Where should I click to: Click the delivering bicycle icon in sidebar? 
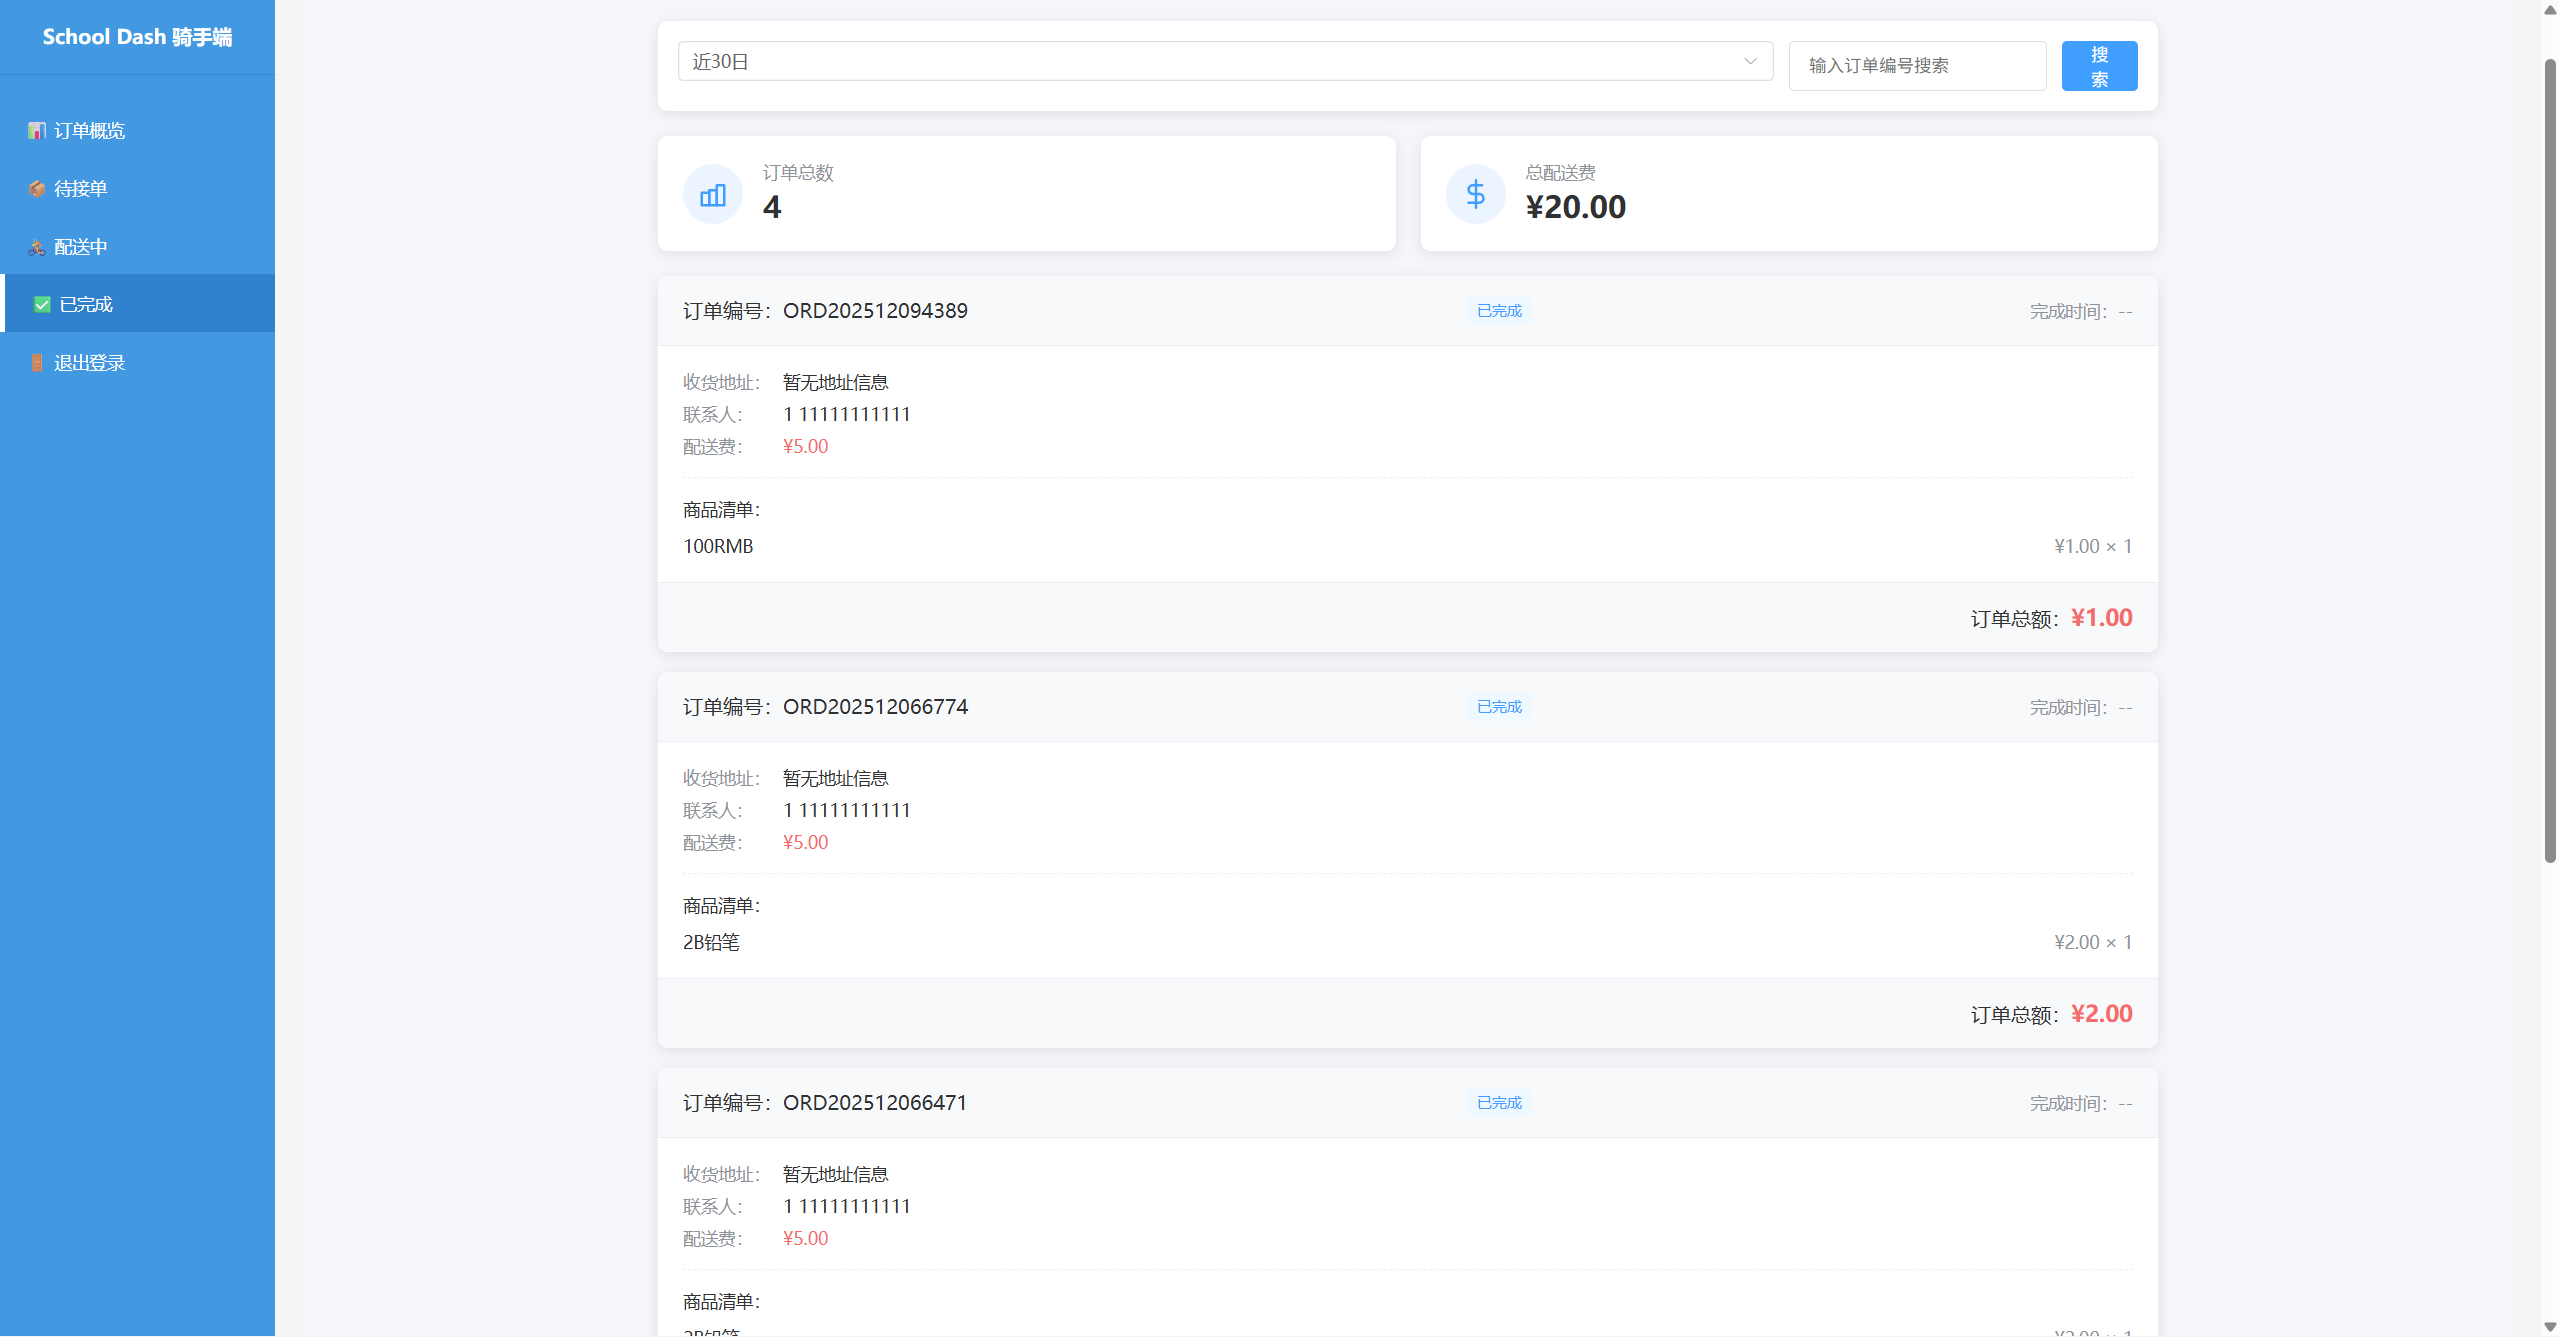point(37,247)
